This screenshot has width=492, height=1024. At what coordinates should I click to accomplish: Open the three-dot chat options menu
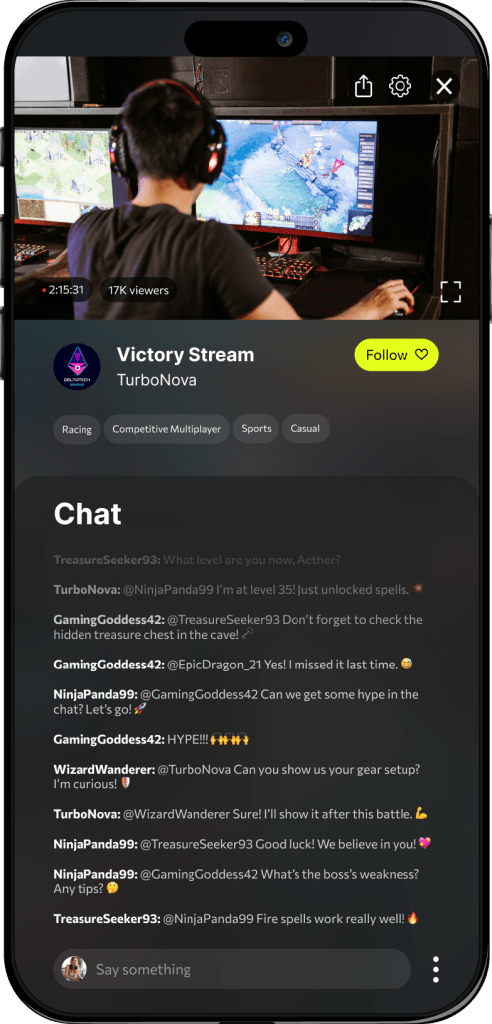click(x=436, y=970)
